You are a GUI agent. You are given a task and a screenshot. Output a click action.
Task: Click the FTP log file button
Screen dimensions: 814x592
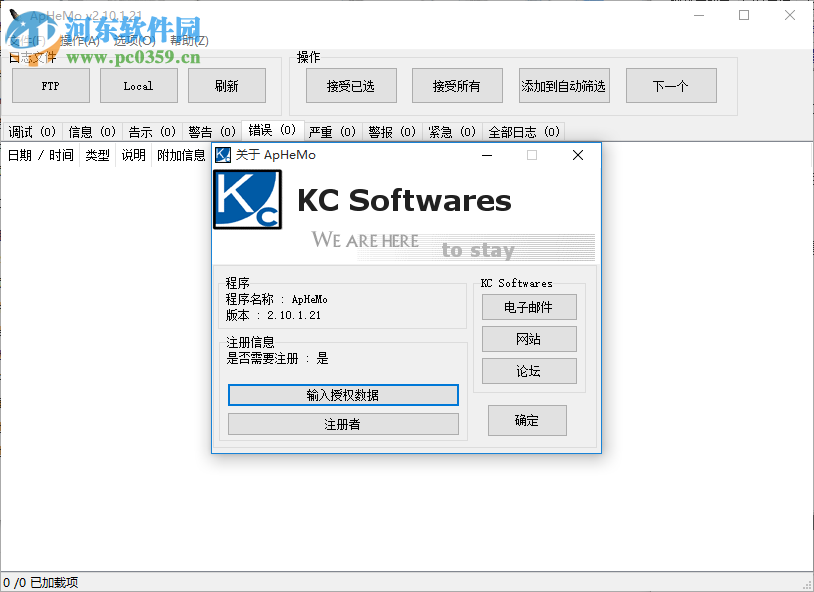coord(51,86)
